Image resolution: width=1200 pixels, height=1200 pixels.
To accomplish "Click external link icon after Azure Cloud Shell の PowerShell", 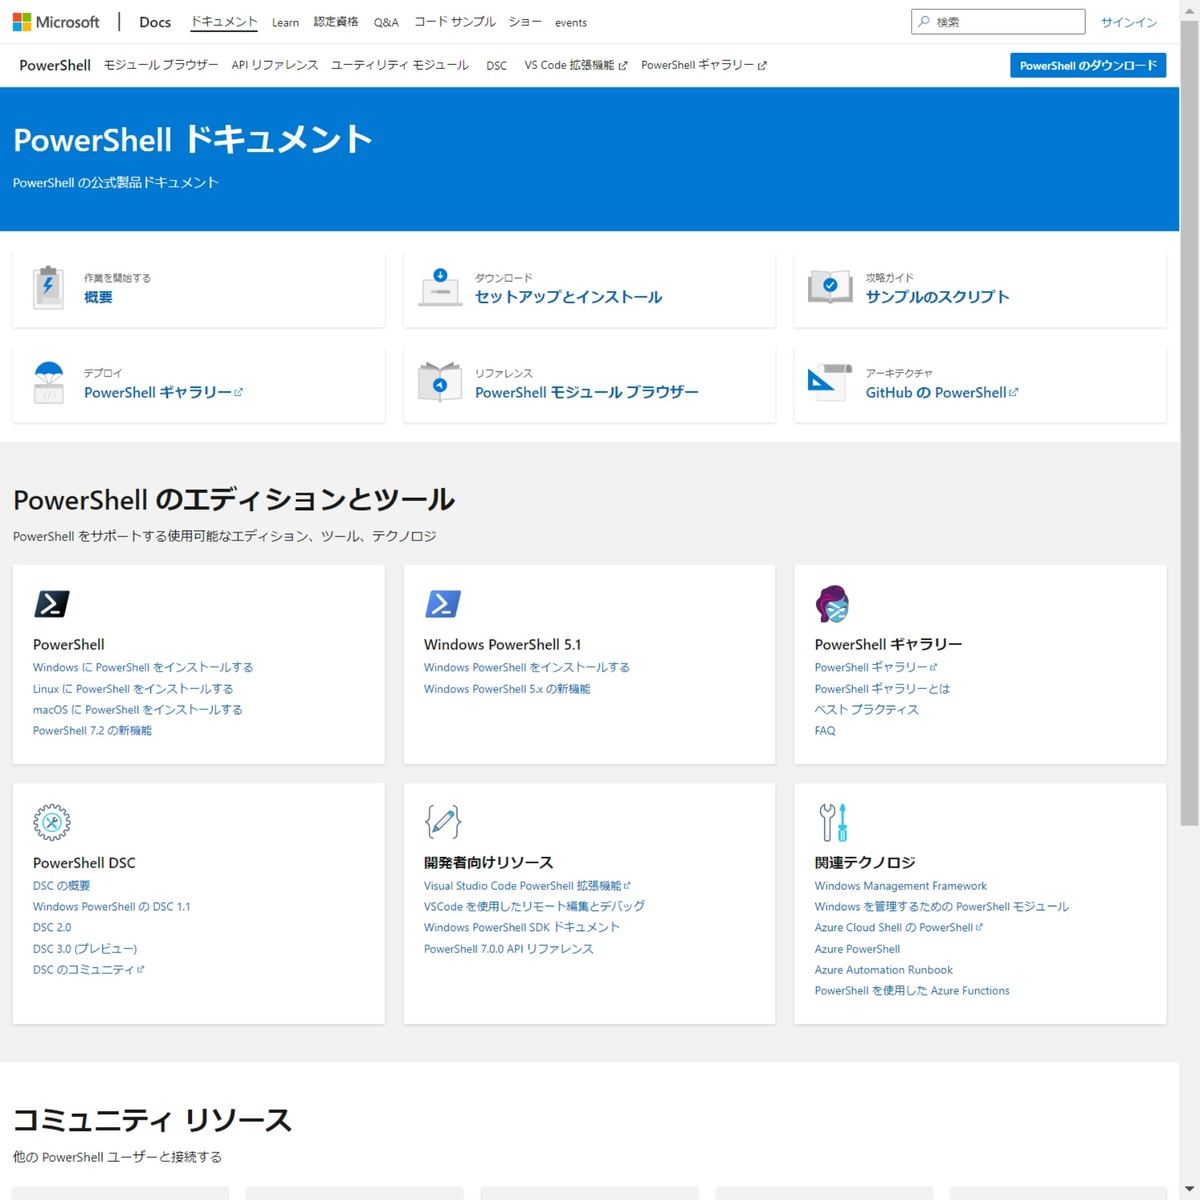I will 979,927.
